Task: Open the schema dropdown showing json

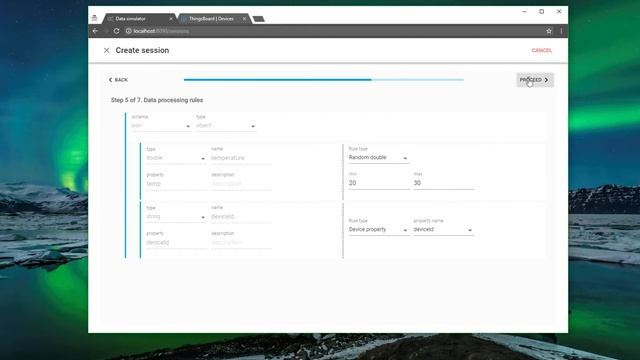Action: [x=160, y=126]
